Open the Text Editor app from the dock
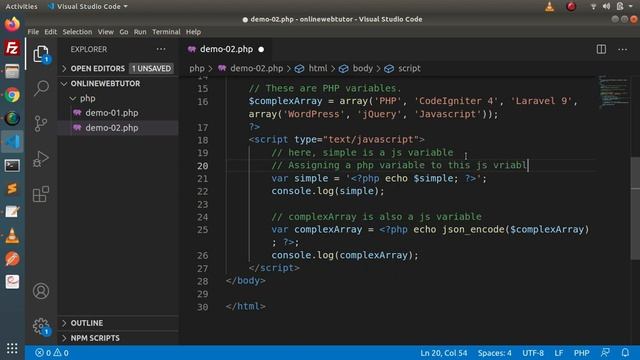640x360 pixels. click(12, 212)
